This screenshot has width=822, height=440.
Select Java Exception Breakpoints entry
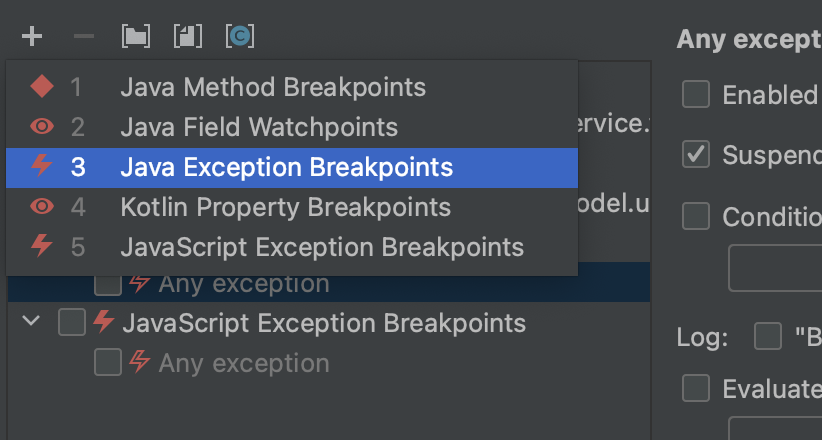pos(286,168)
